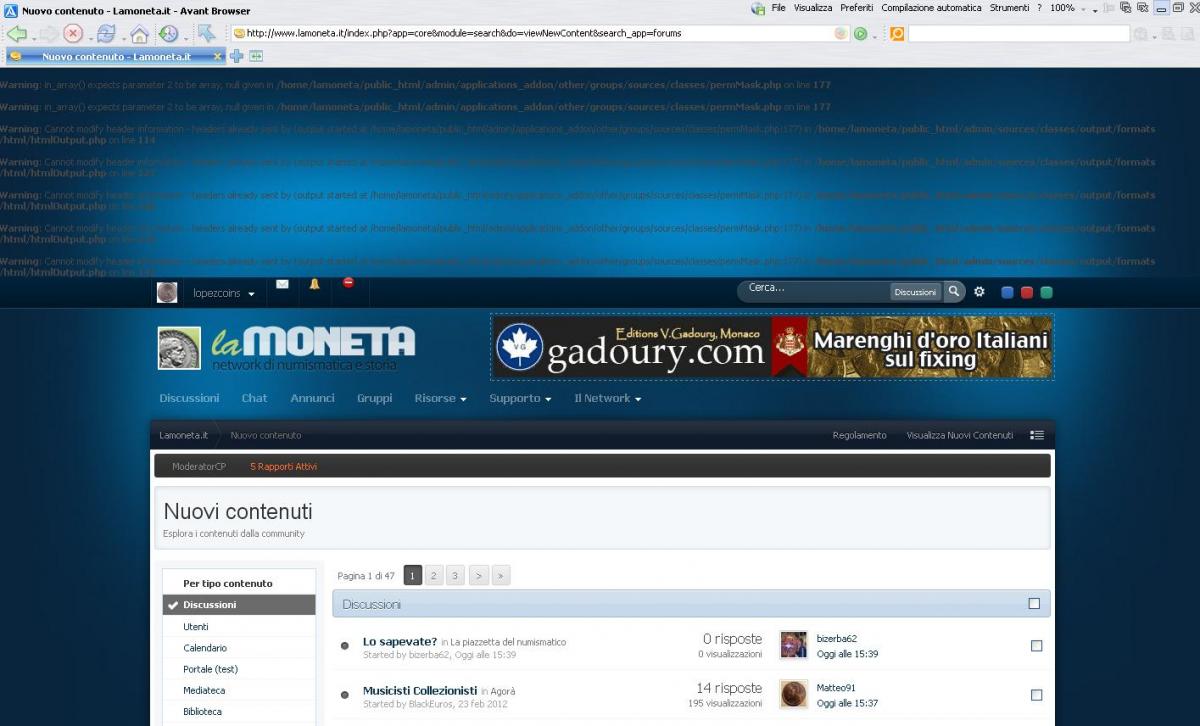
Task: Open the Il Network dropdown menu
Action: coord(607,398)
